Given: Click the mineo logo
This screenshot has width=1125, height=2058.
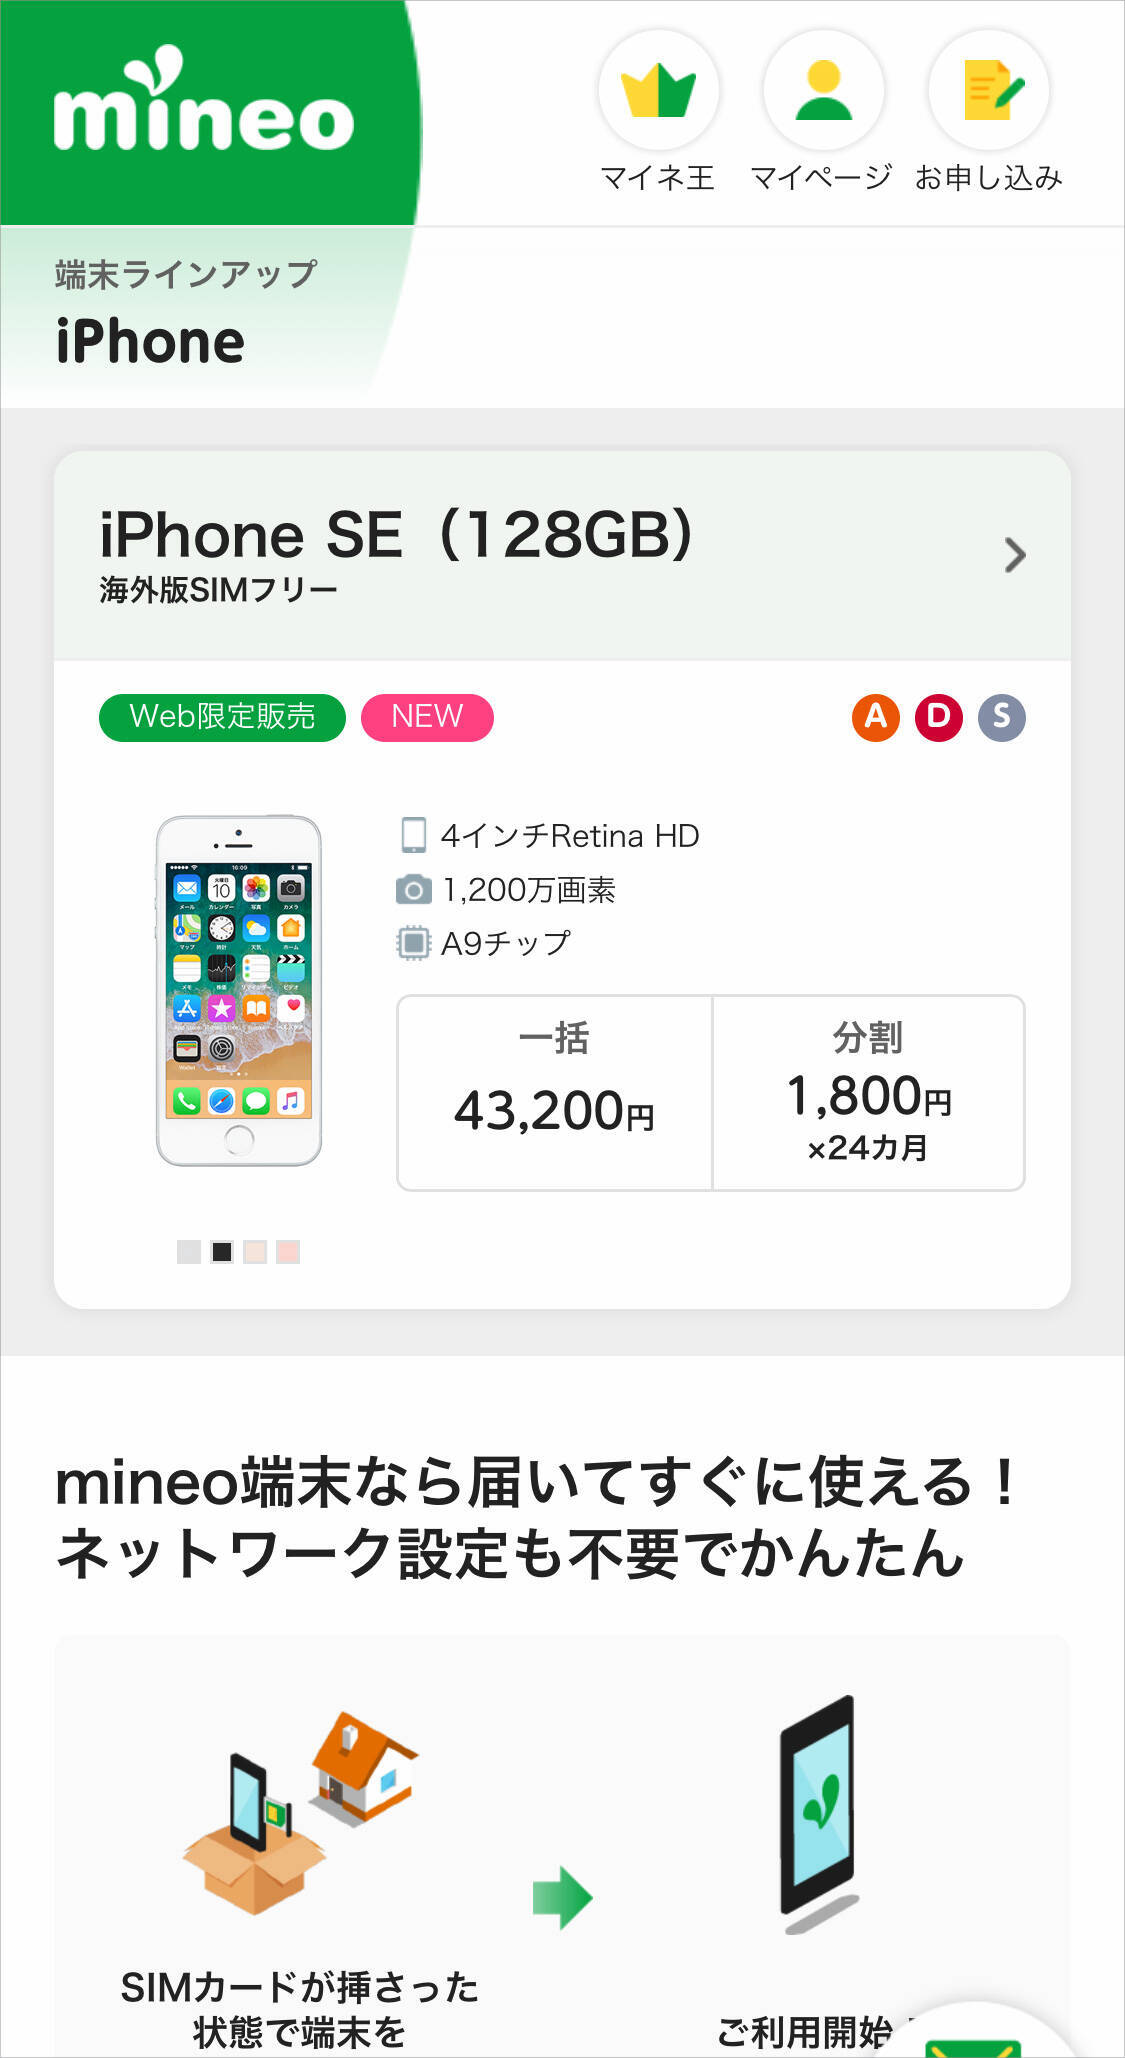Looking at the screenshot, I should (204, 100).
